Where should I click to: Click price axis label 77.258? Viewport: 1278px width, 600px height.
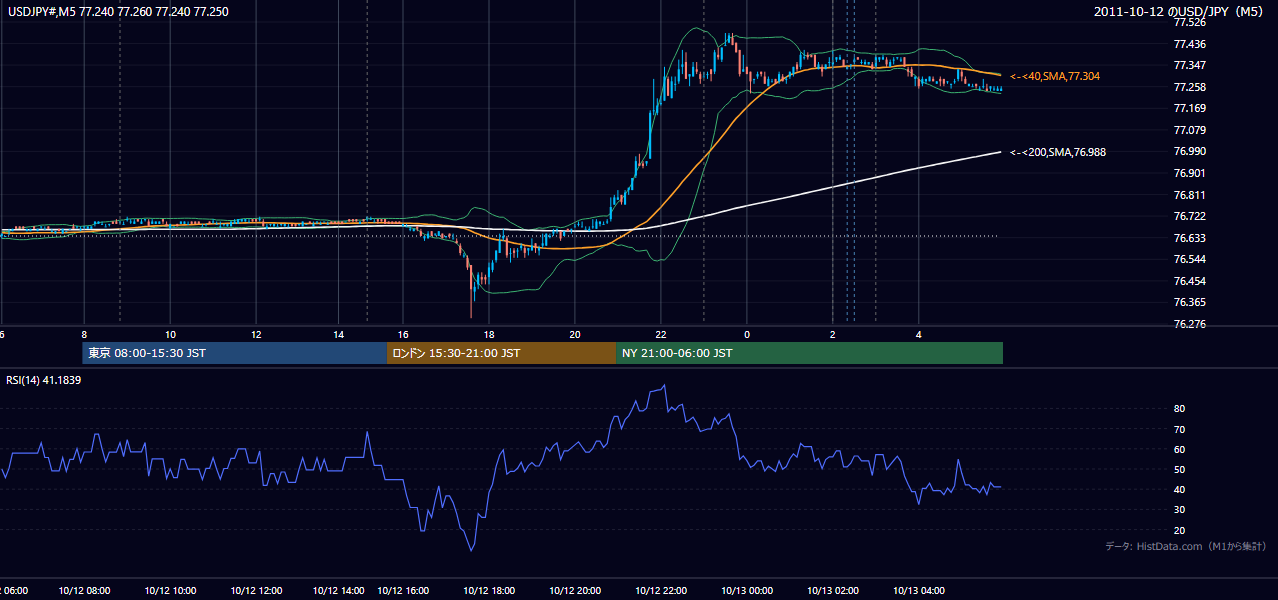[1189, 87]
